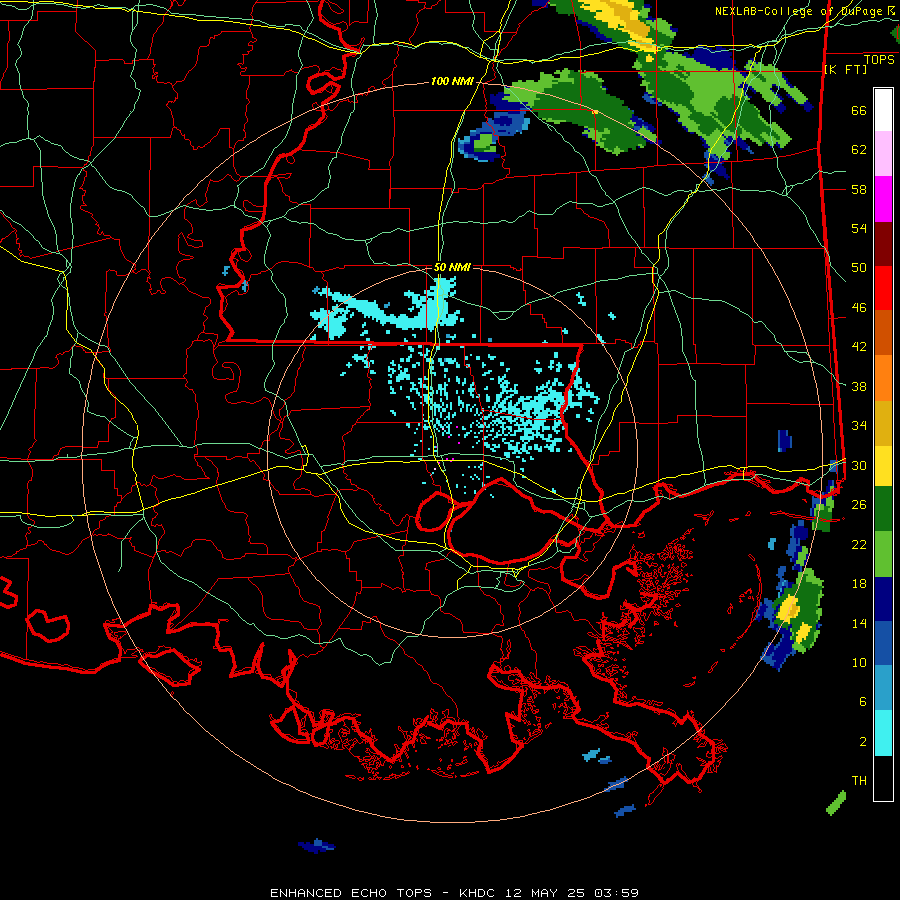Image resolution: width=900 pixels, height=900 pixels.
Task: Click the bright red 50 kft swatch
Action: [x=883, y=288]
